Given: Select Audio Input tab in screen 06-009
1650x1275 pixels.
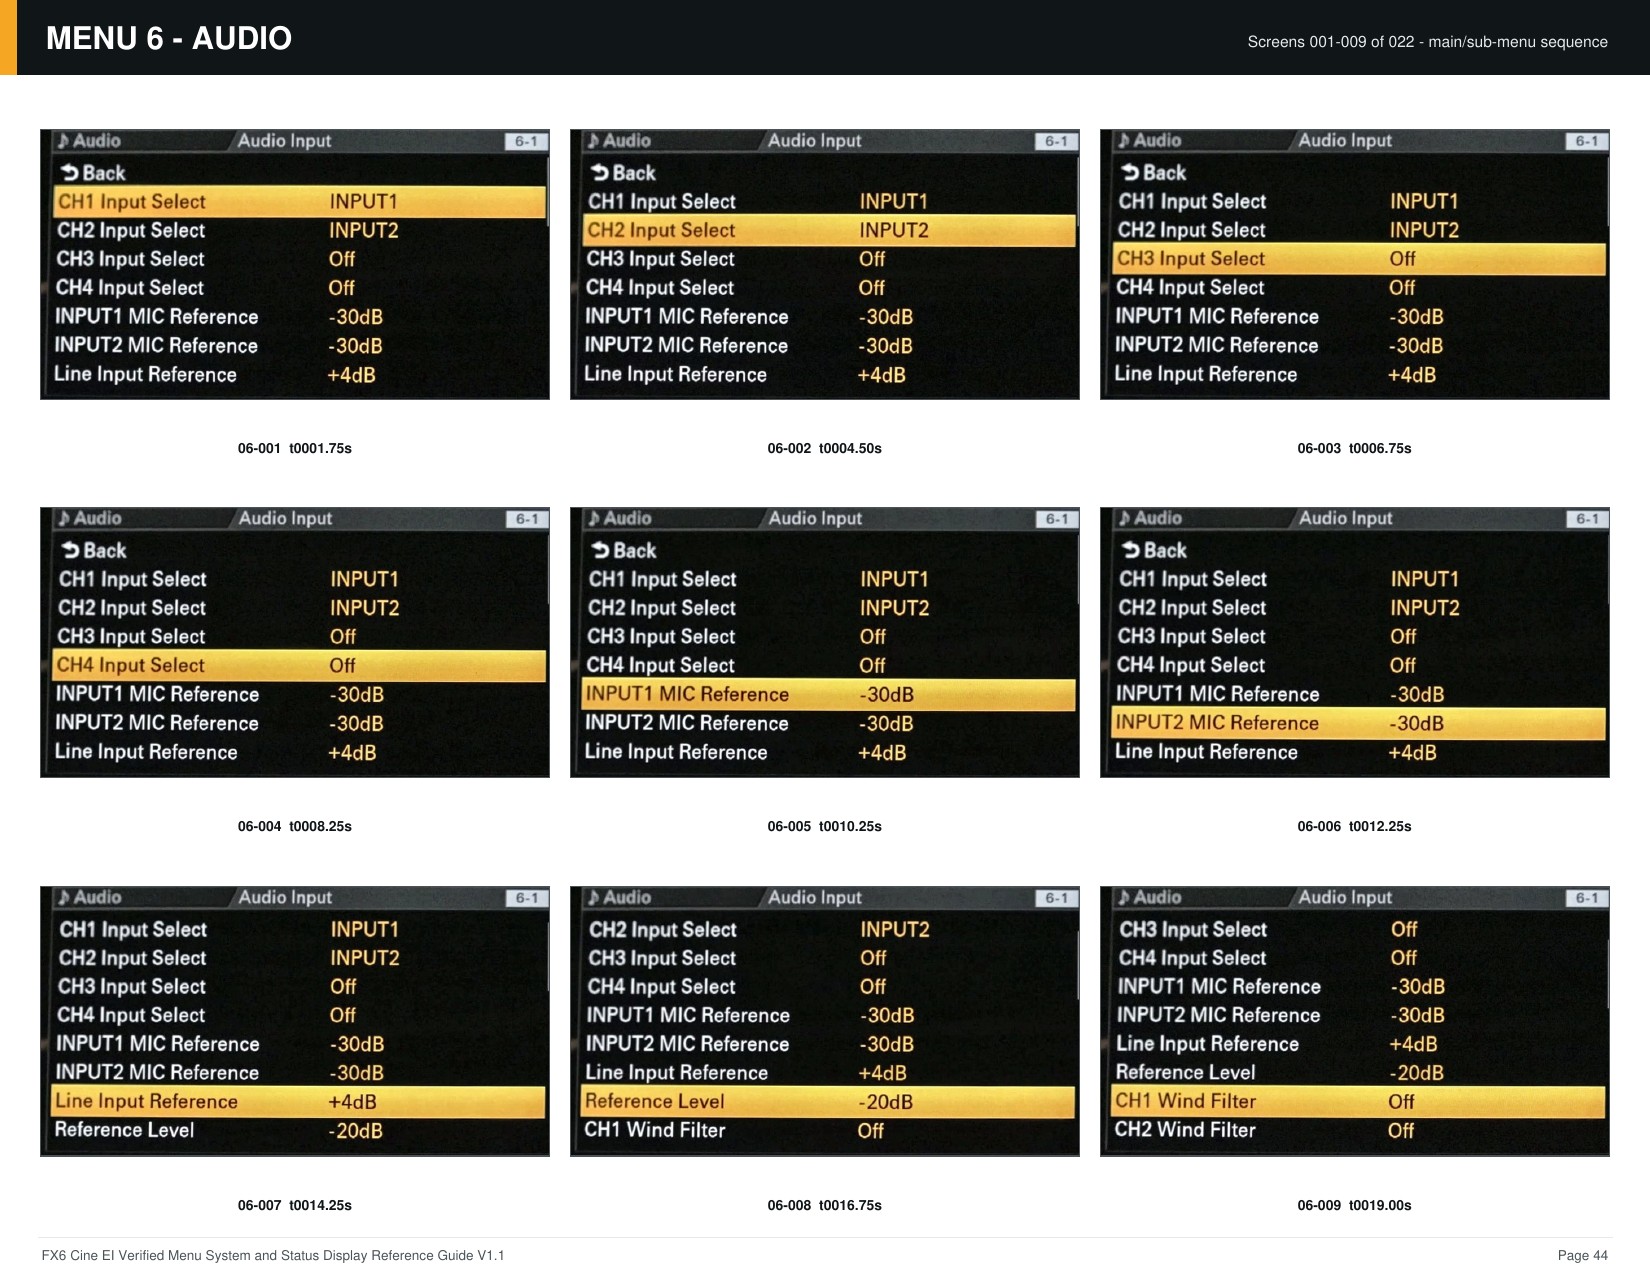Looking at the screenshot, I should (x=1346, y=898).
